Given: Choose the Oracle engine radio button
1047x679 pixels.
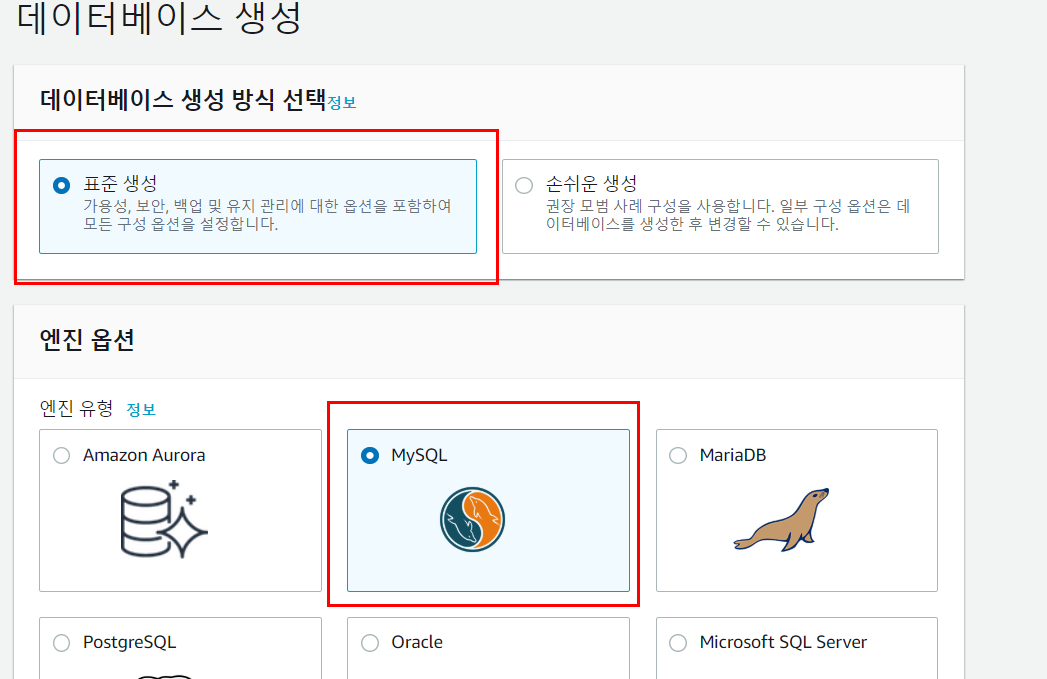Looking at the screenshot, I should click(x=370, y=643).
